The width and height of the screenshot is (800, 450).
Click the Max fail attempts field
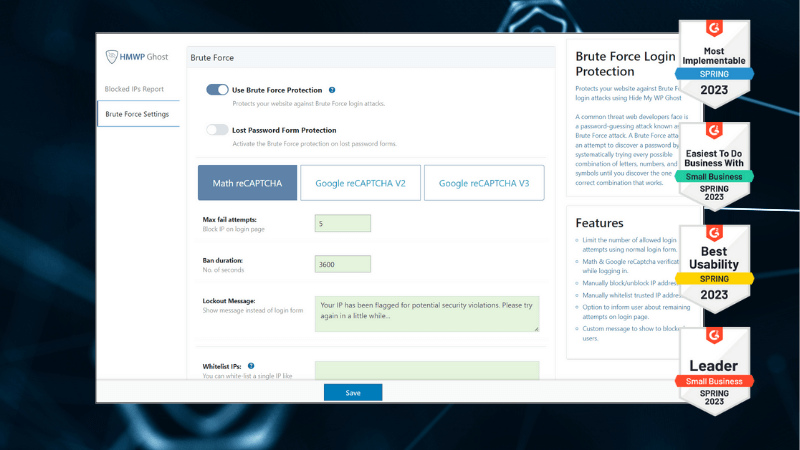point(342,223)
